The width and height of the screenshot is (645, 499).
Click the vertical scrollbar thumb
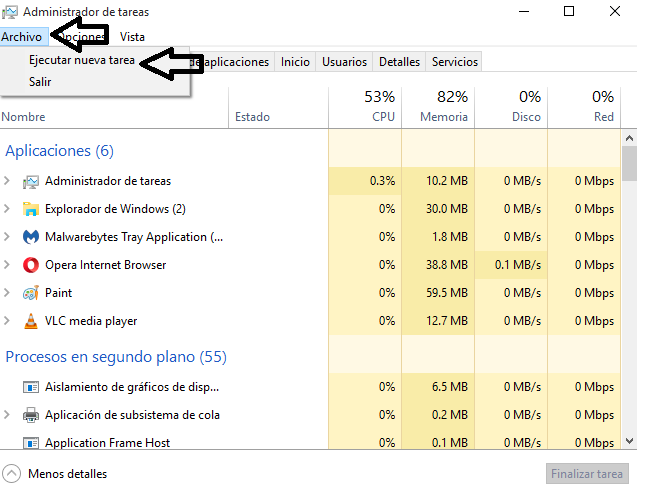click(x=629, y=164)
